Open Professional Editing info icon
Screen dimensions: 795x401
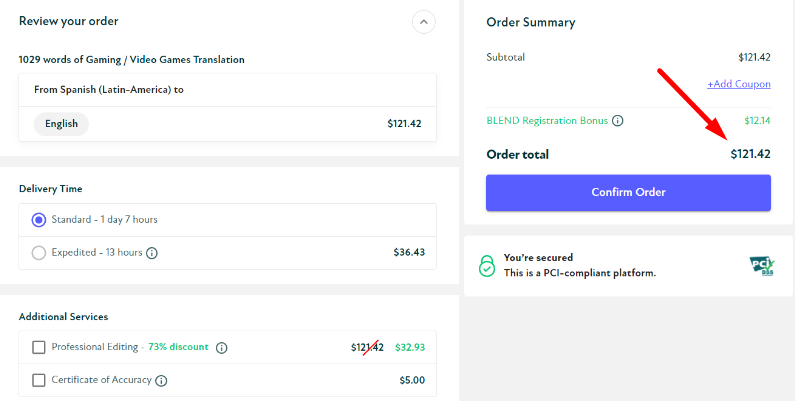(222, 348)
